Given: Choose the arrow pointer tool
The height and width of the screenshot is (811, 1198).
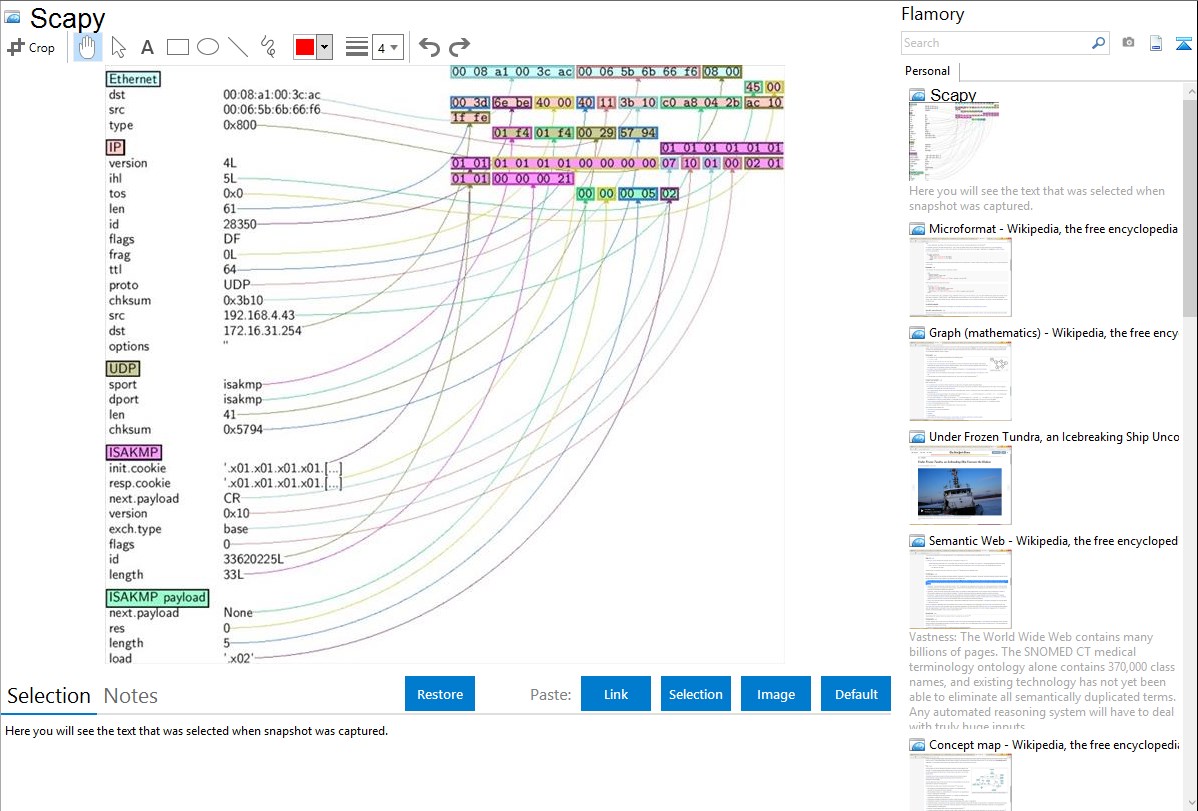Looking at the screenshot, I should point(118,47).
